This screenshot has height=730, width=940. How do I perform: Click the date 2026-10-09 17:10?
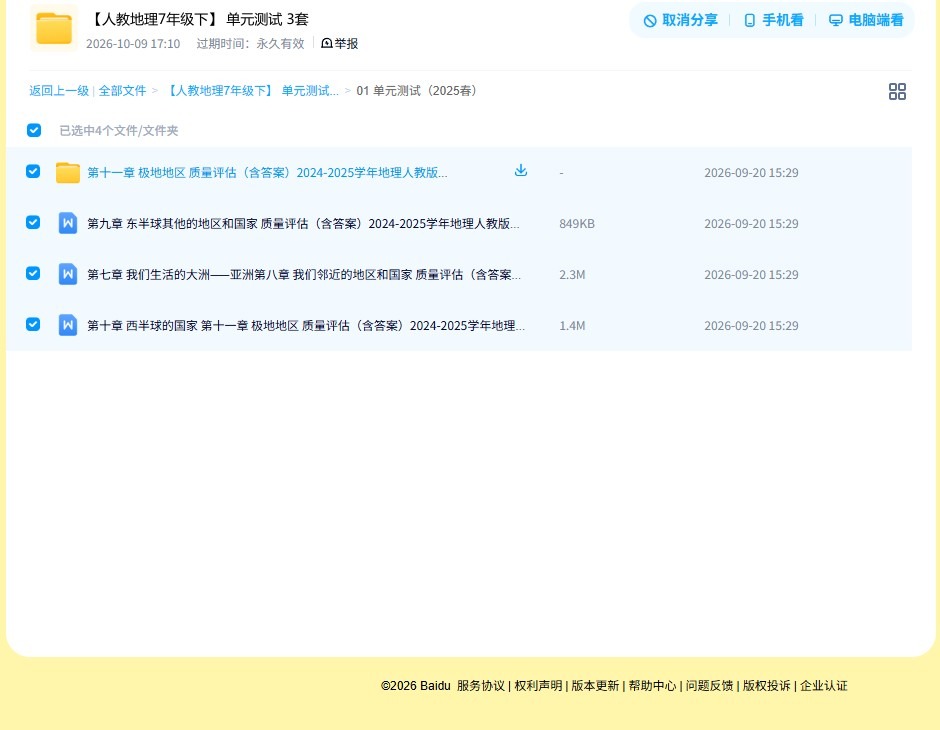[x=133, y=44]
